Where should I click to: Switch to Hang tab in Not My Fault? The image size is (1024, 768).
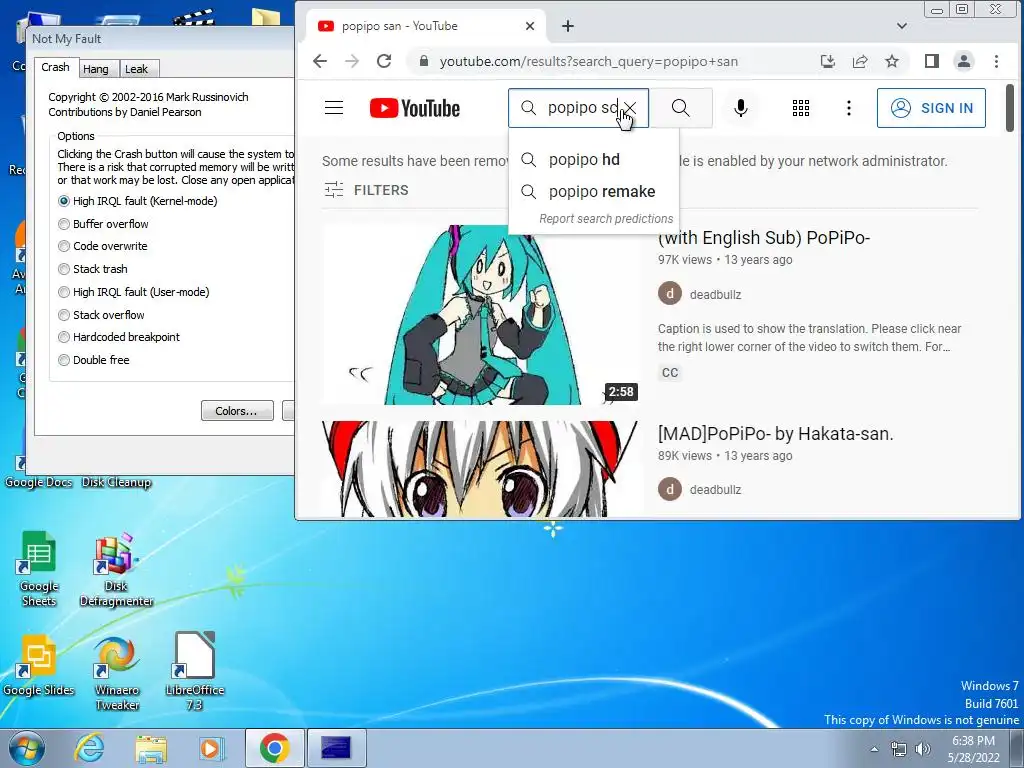pos(96,69)
